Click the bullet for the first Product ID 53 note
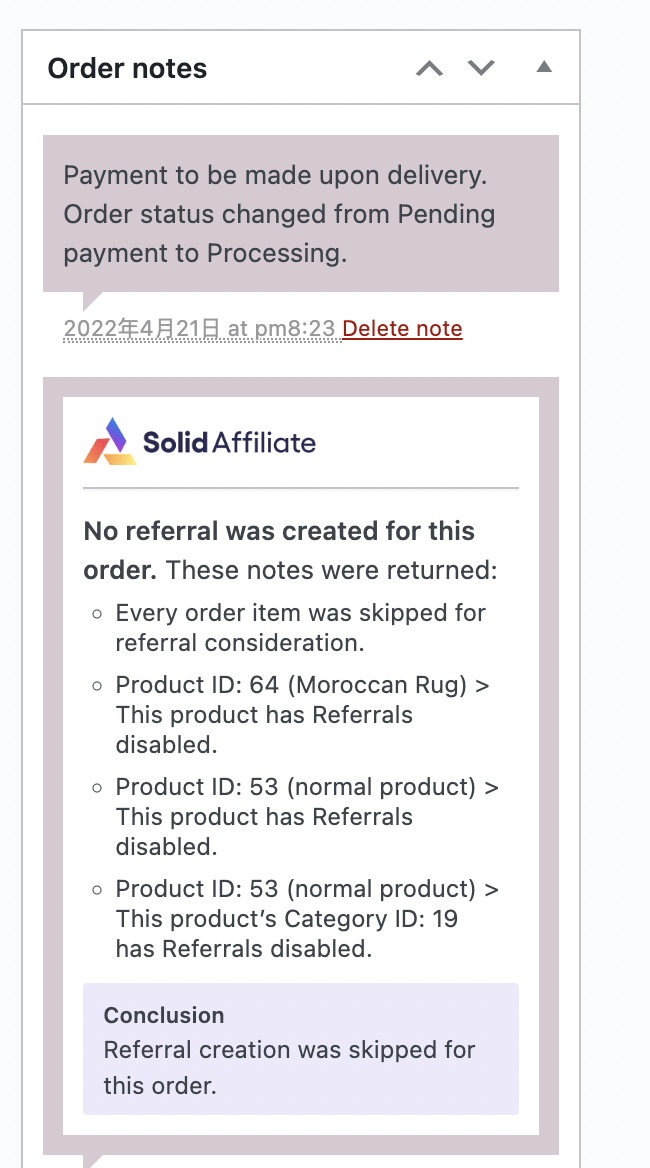 97,787
